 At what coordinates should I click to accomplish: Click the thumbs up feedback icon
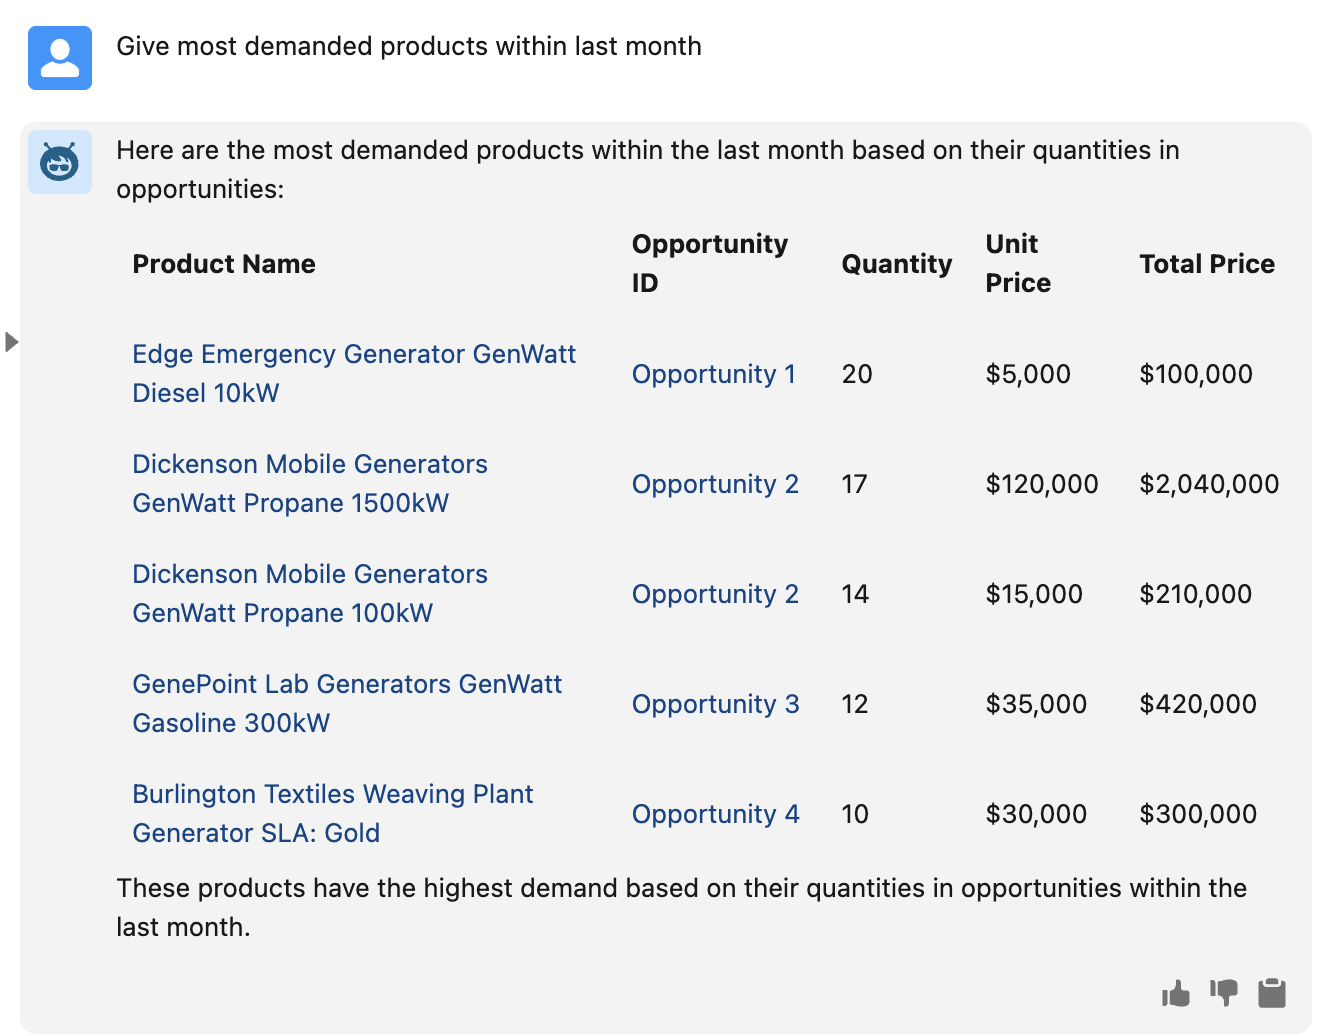click(x=1176, y=993)
